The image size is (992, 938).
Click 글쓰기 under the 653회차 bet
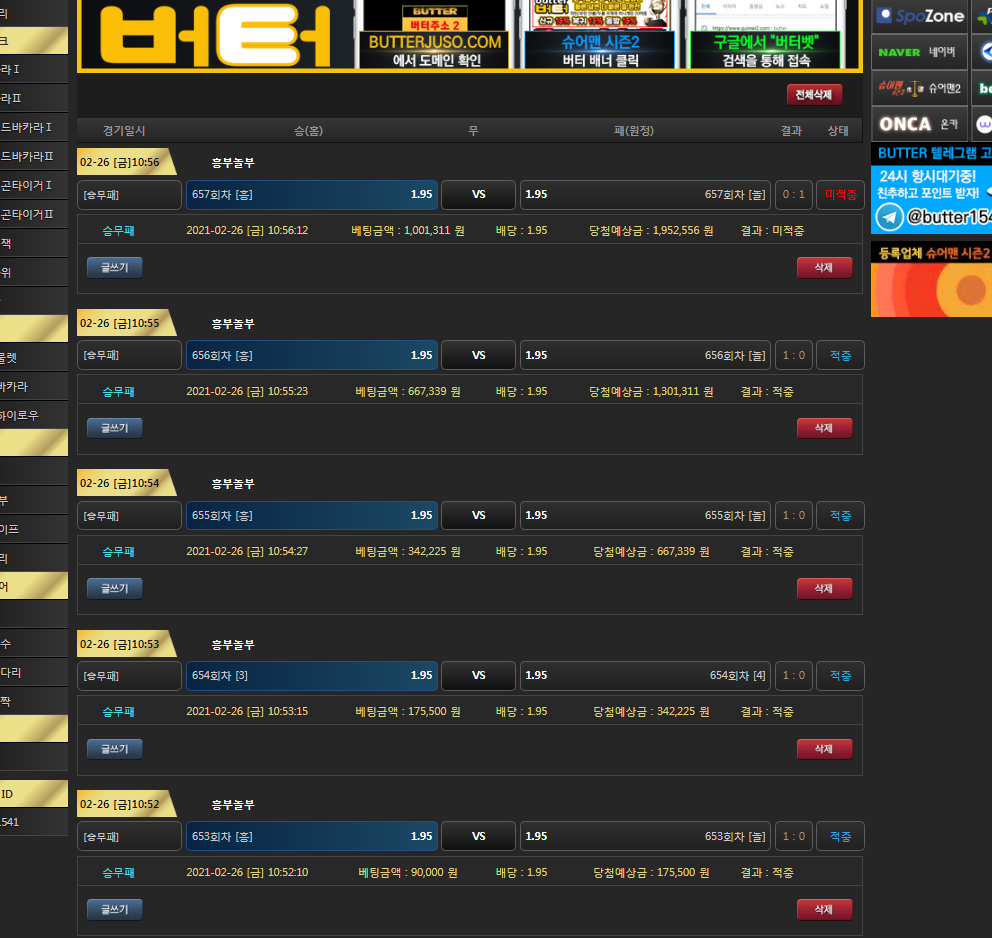(x=114, y=909)
